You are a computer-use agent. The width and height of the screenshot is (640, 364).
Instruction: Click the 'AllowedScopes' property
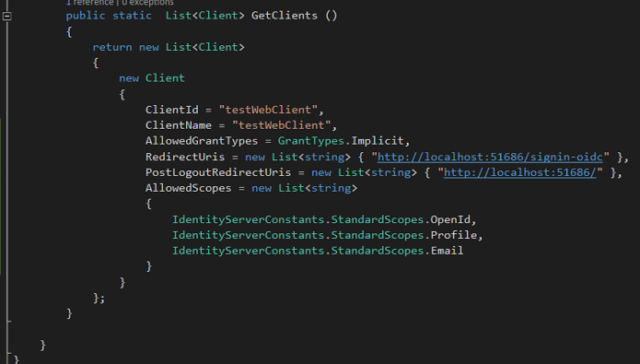click(x=188, y=188)
